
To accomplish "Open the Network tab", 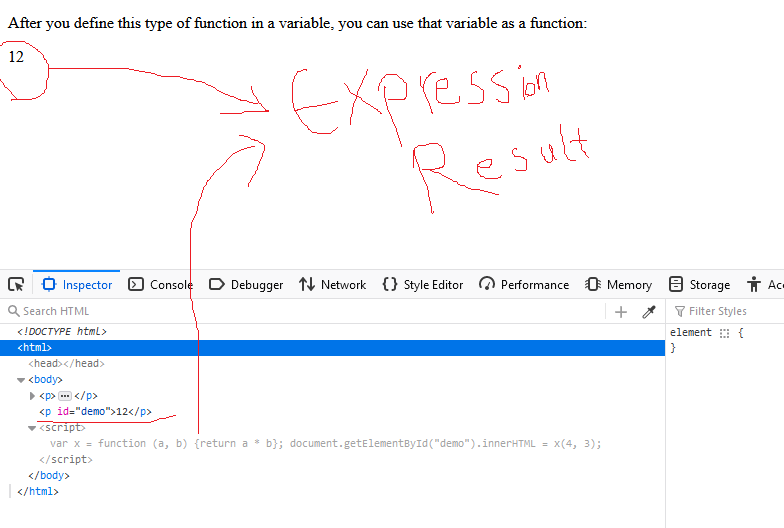I will [332, 284].
